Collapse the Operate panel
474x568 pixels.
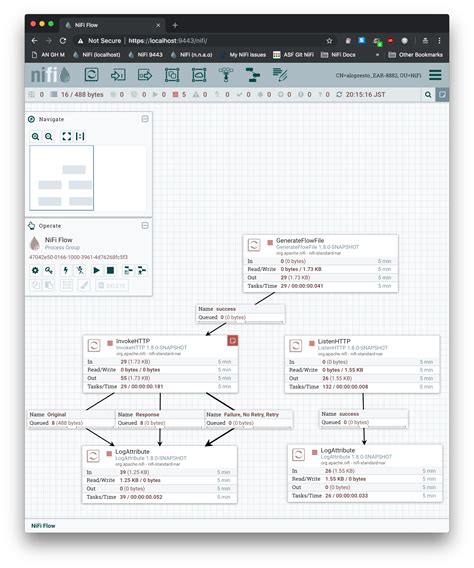145,225
